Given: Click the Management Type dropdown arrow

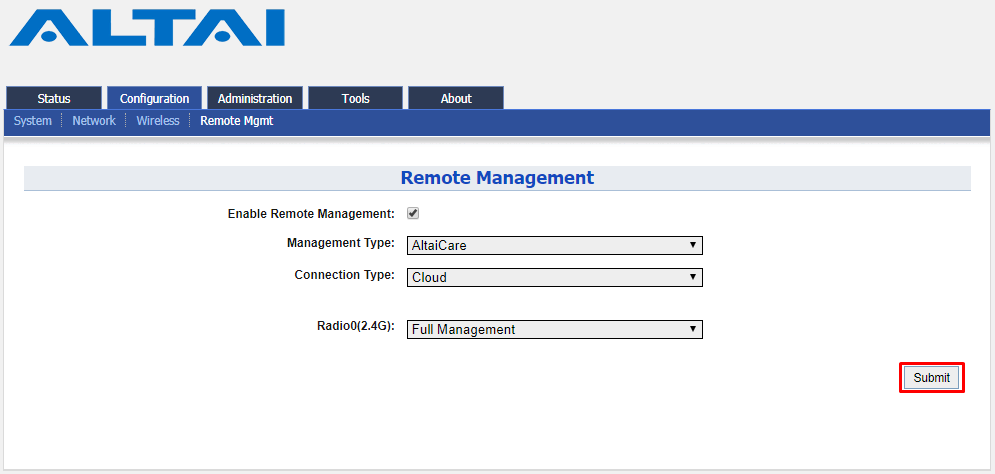Looking at the screenshot, I should (693, 245).
